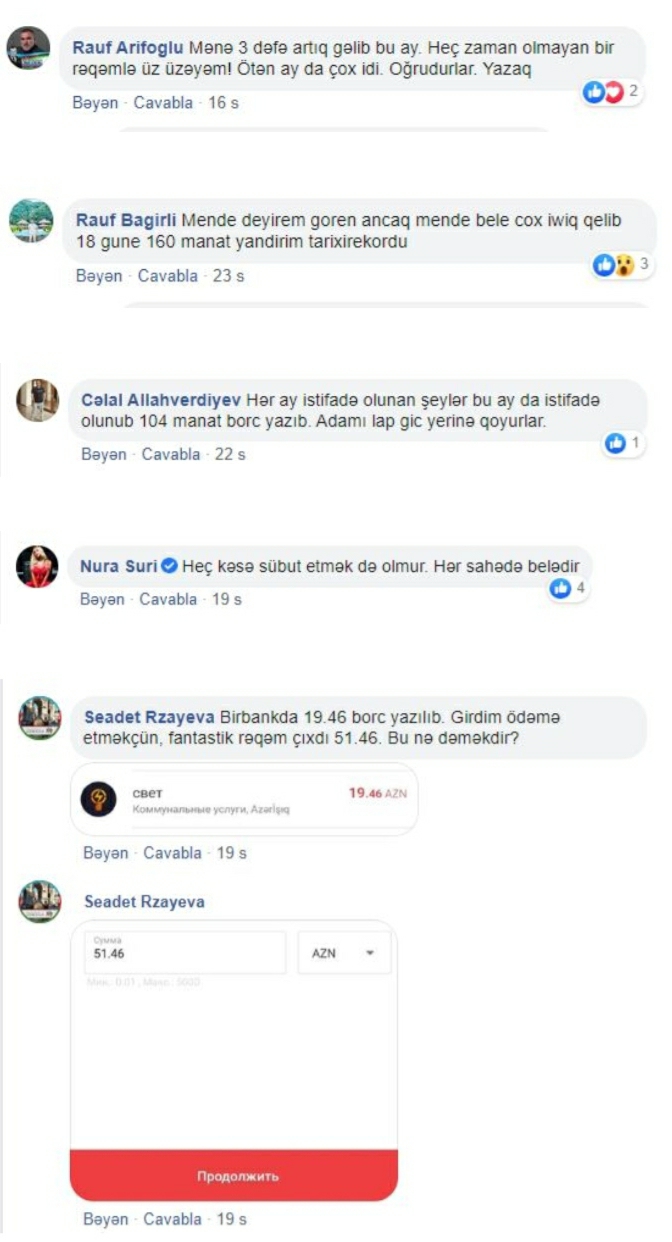The width and height of the screenshot is (672, 1242).
Task: Click the red Продолжить button
Action: pos(234,1176)
